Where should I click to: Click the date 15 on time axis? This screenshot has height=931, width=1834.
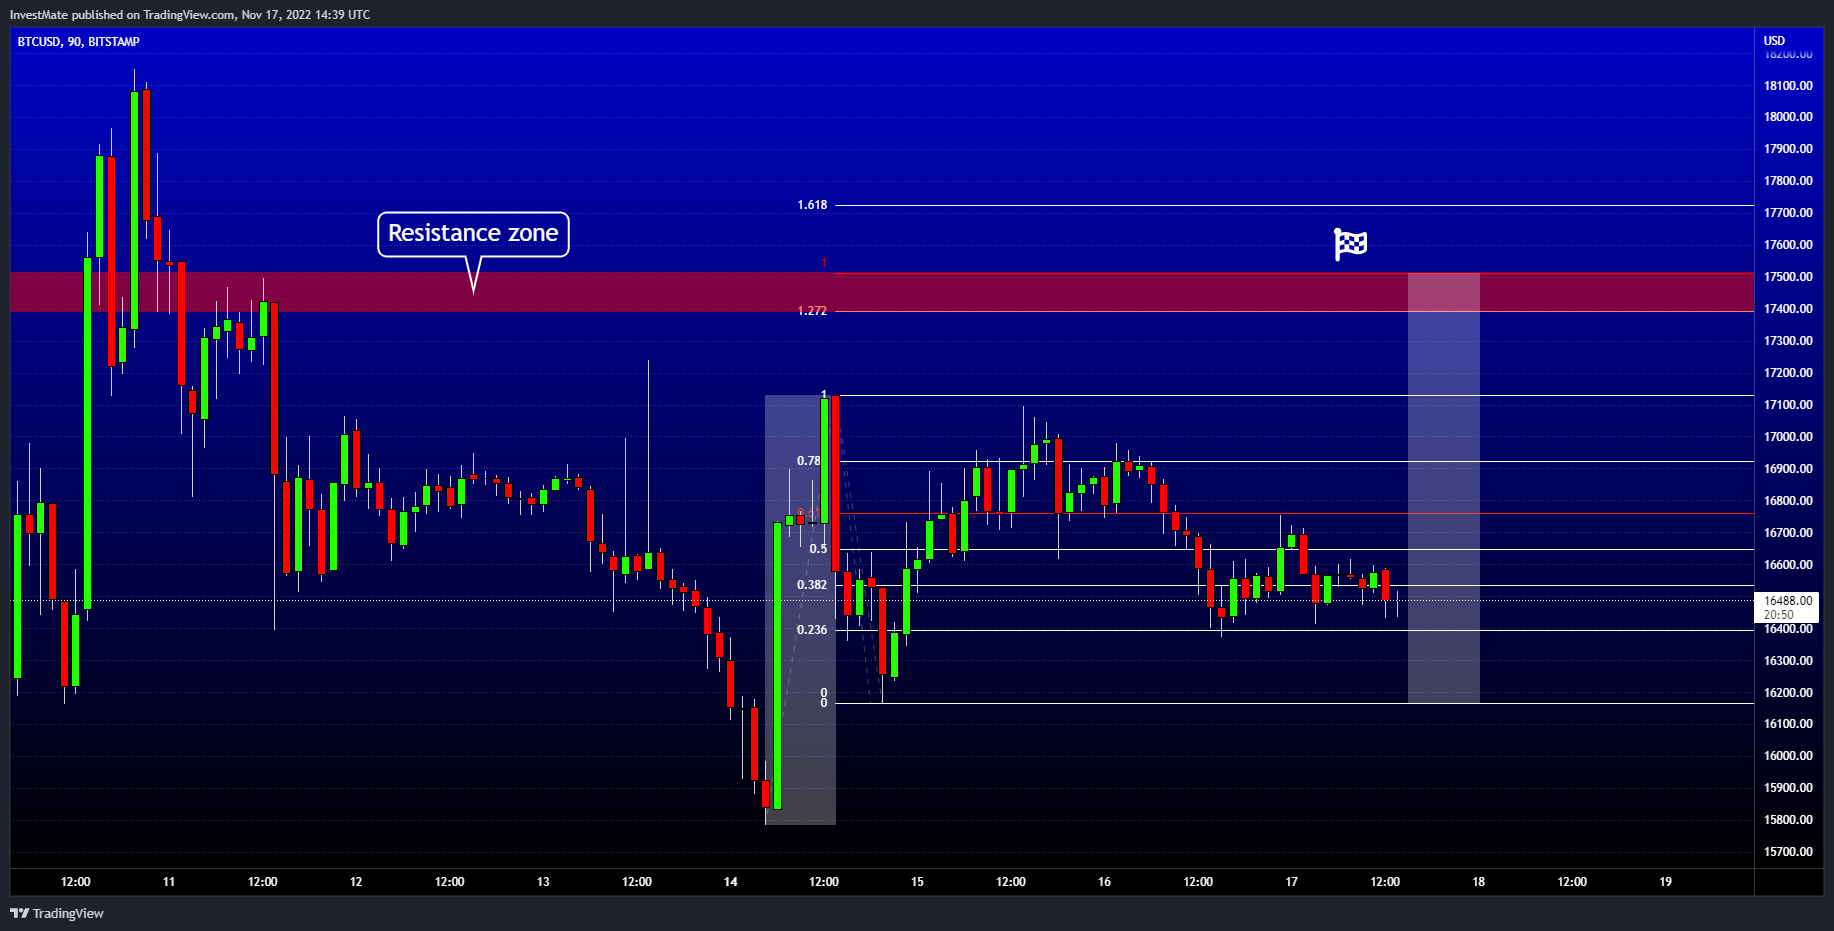point(917,882)
